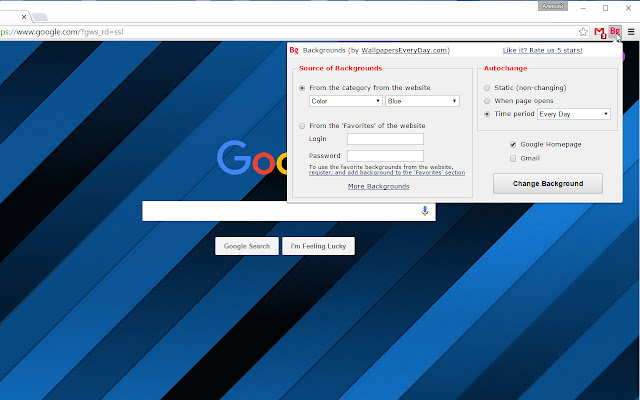Visit the WallpapersEveryDay.com link
Image resolution: width=640 pixels, height=400 pixels.
point(404,50)
